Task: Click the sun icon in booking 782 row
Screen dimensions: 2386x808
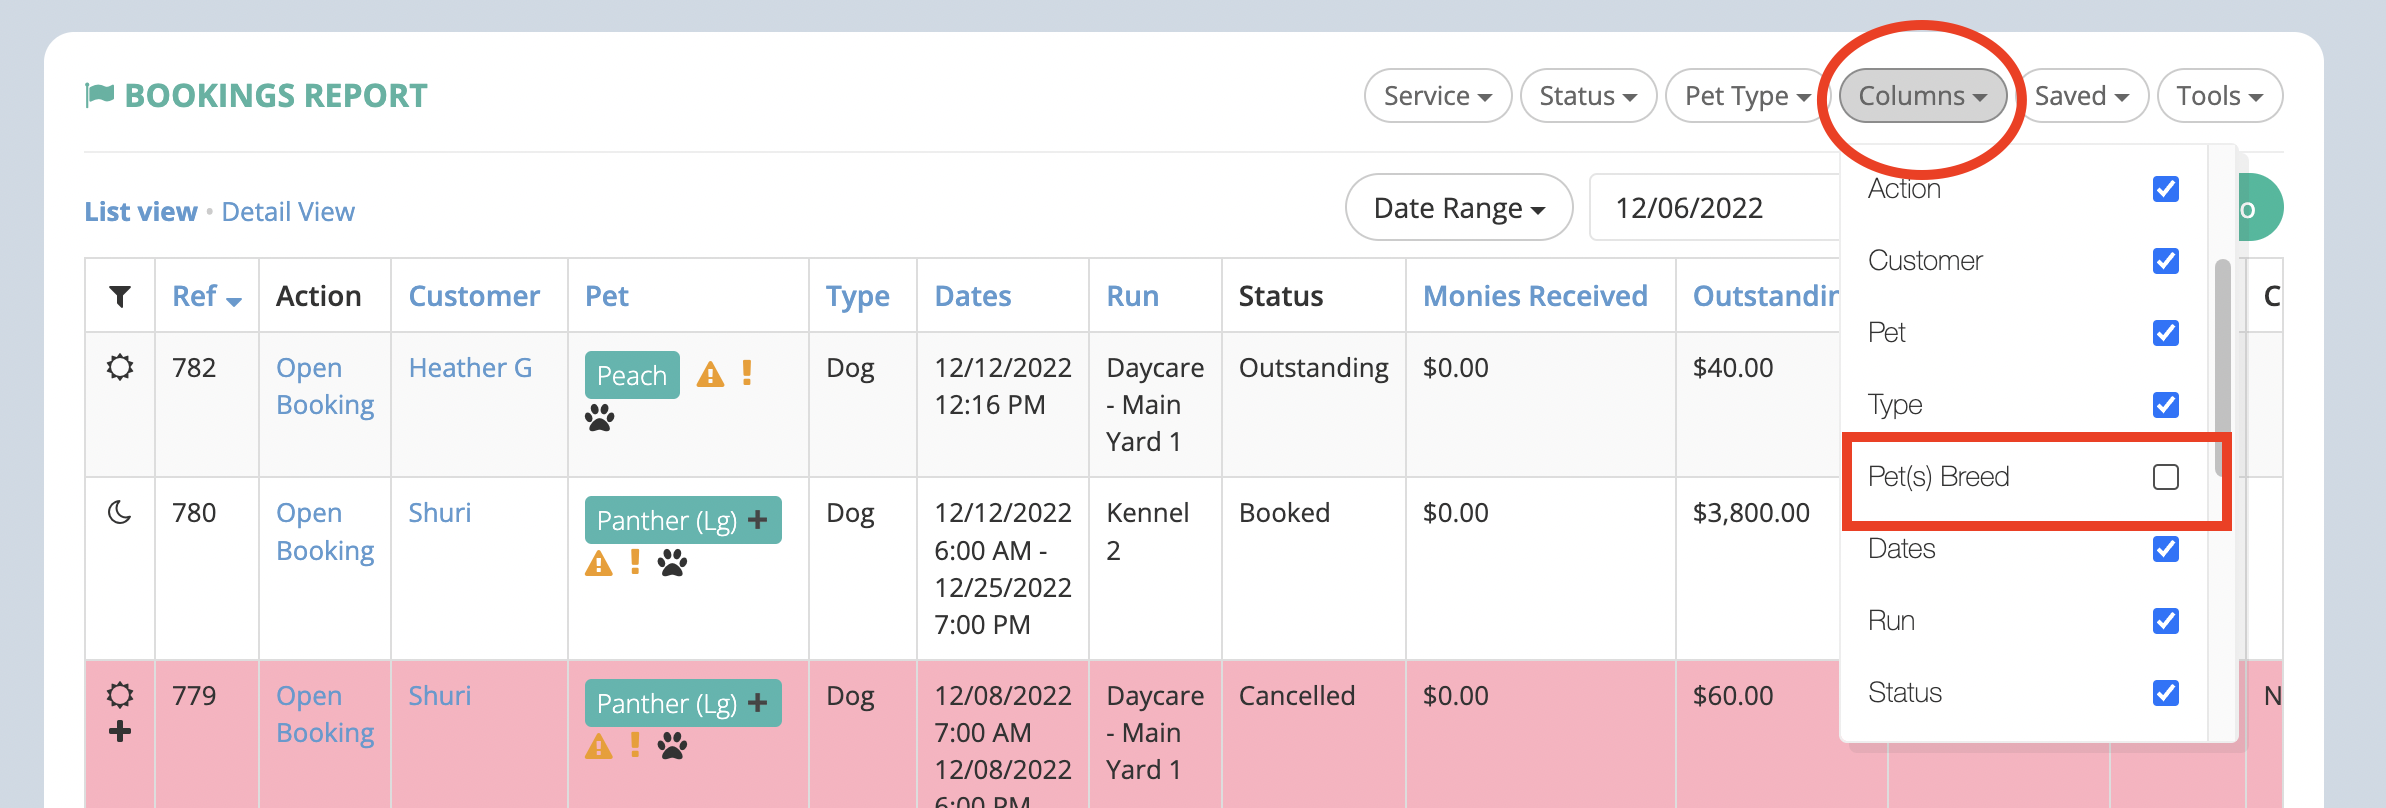Action: pyautogui.click(x=120, y=367)
